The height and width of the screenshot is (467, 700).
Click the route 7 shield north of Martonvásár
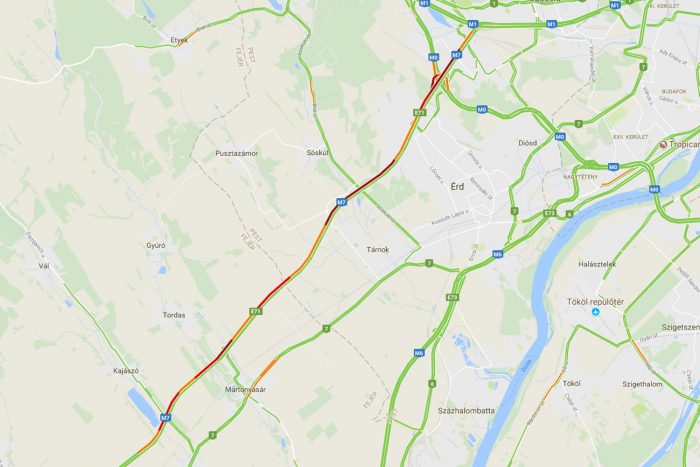pyautogui.click(x=327, y=329)
